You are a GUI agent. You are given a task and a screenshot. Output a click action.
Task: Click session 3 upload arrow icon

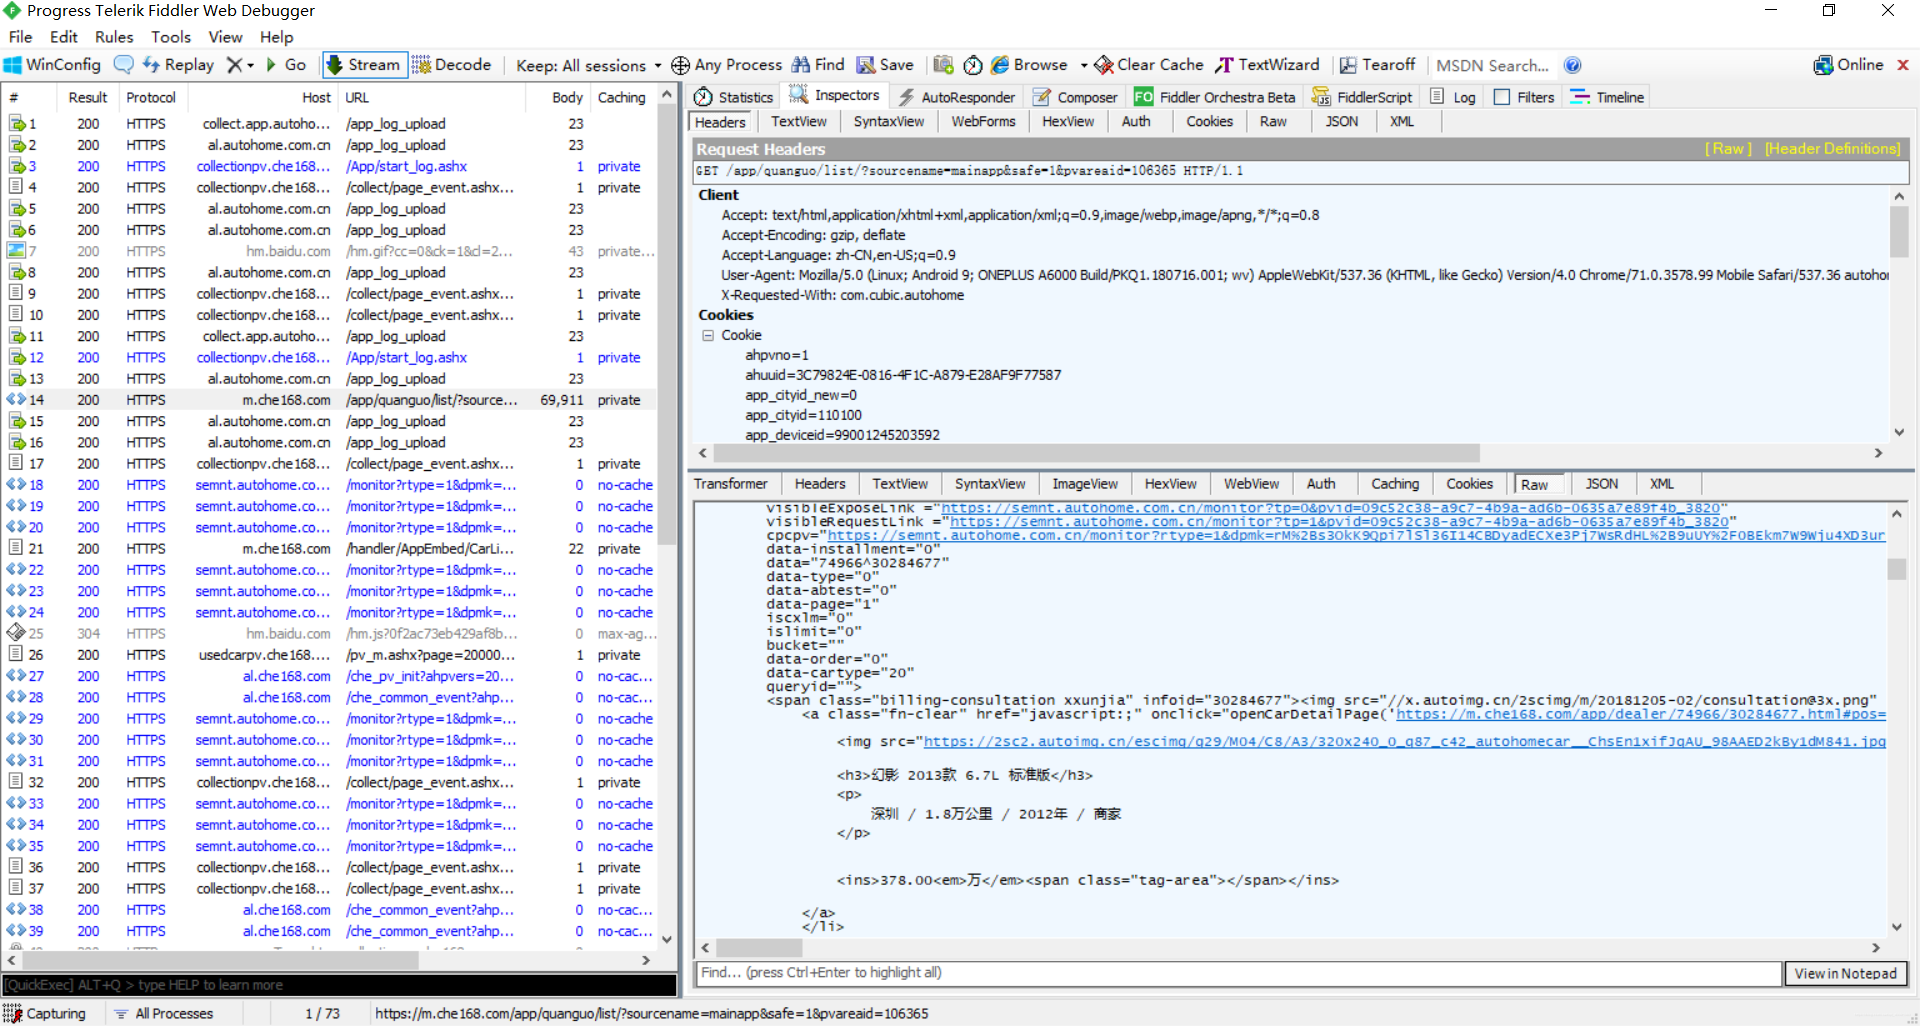pos(16,167)
